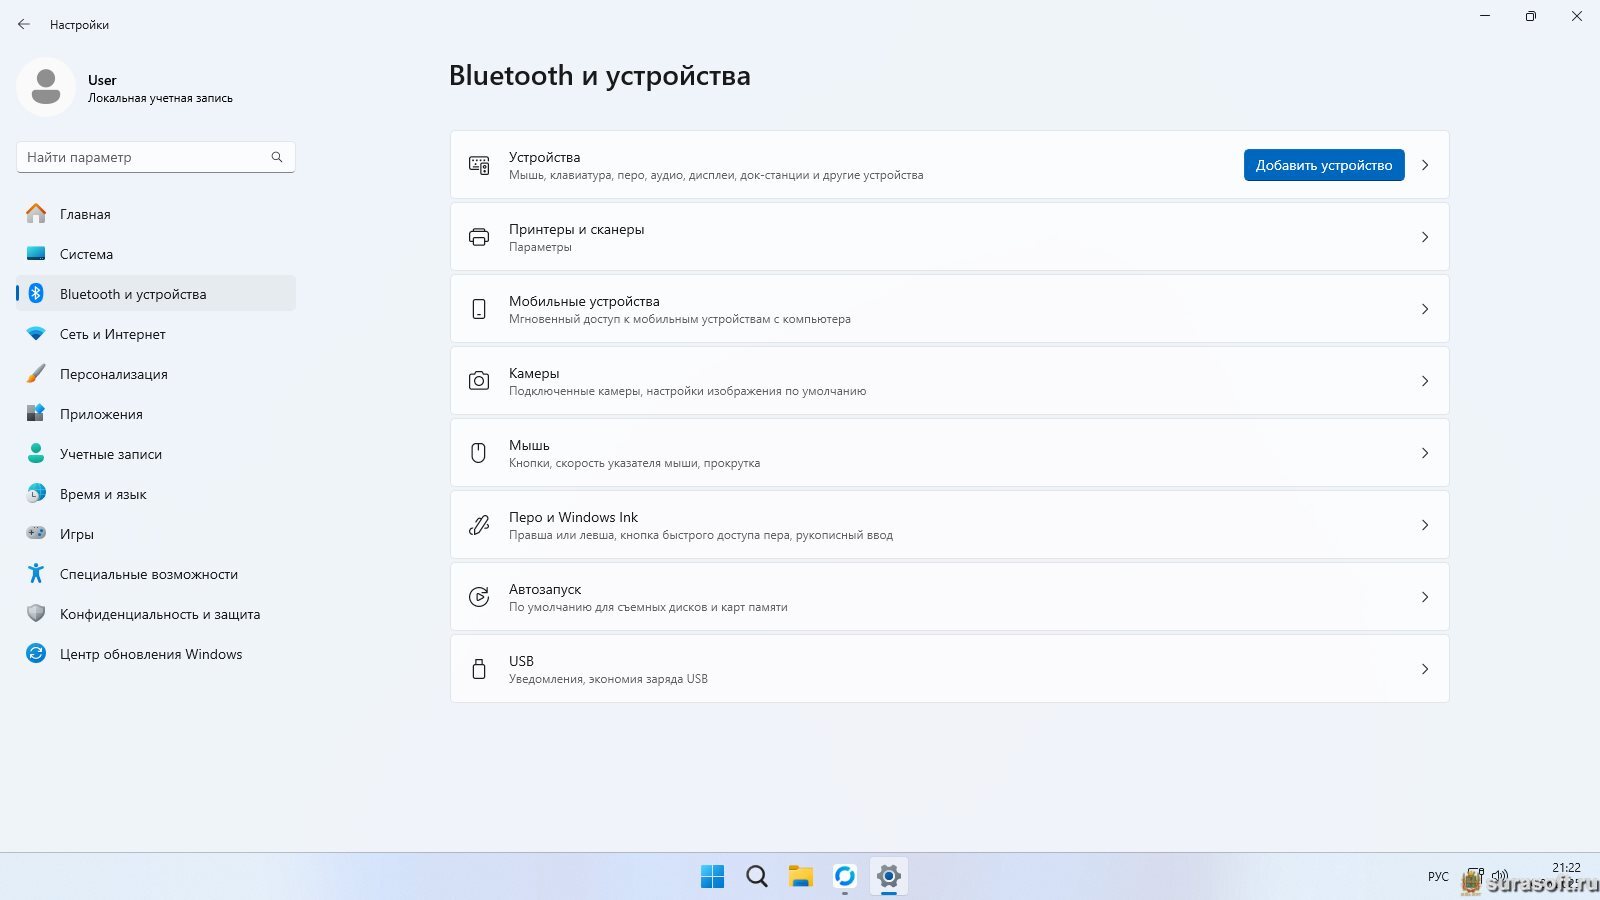Screen dimensions: 1600x900
Task: Click the Добавить устройство button
Action: coord(1324,165)
